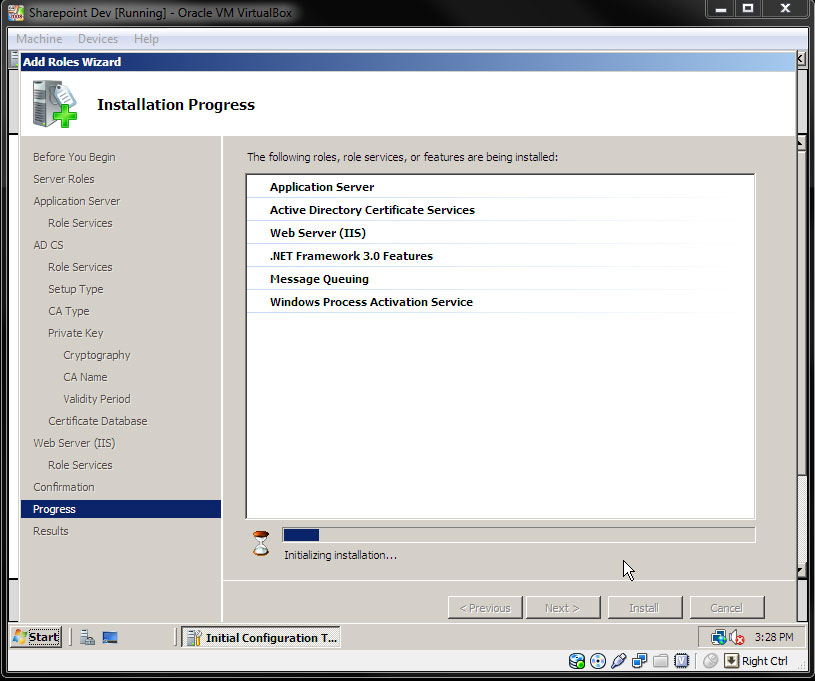Open Server Manager quick launch icon
The height and width of the screenshot is (681, 815).
click(87, 637)
